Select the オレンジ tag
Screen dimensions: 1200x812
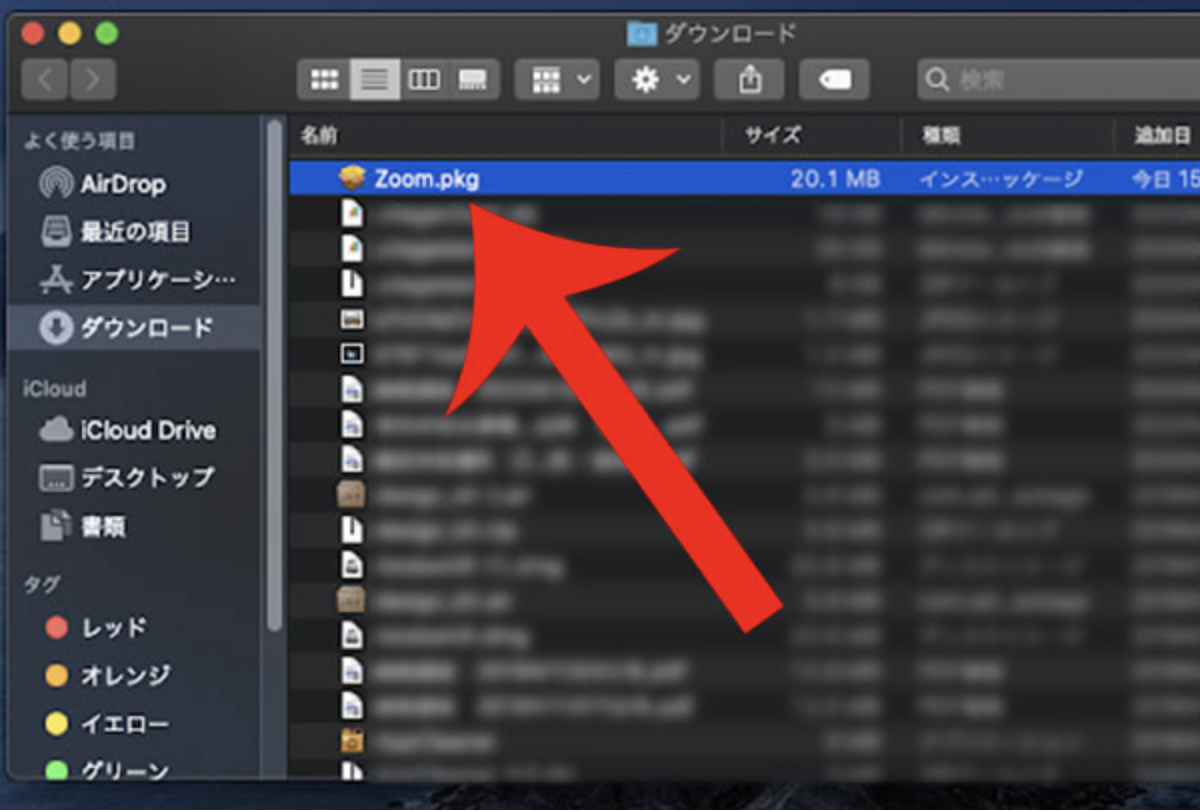tap(125, 676)
